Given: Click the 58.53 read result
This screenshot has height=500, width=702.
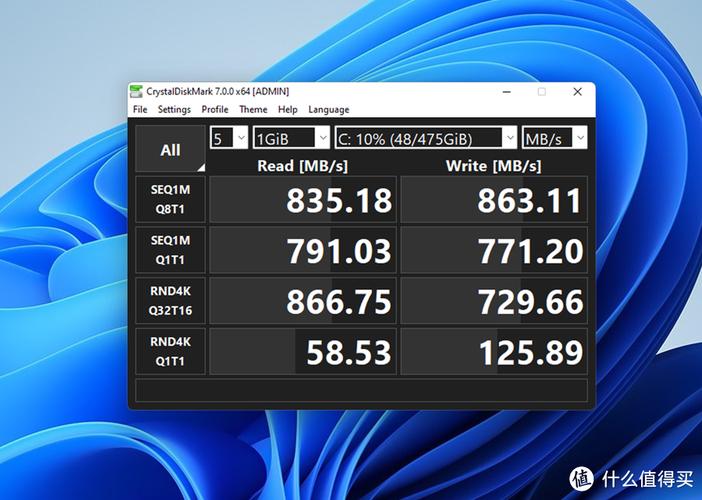Looking at the screenshot, I should [303, 351].
